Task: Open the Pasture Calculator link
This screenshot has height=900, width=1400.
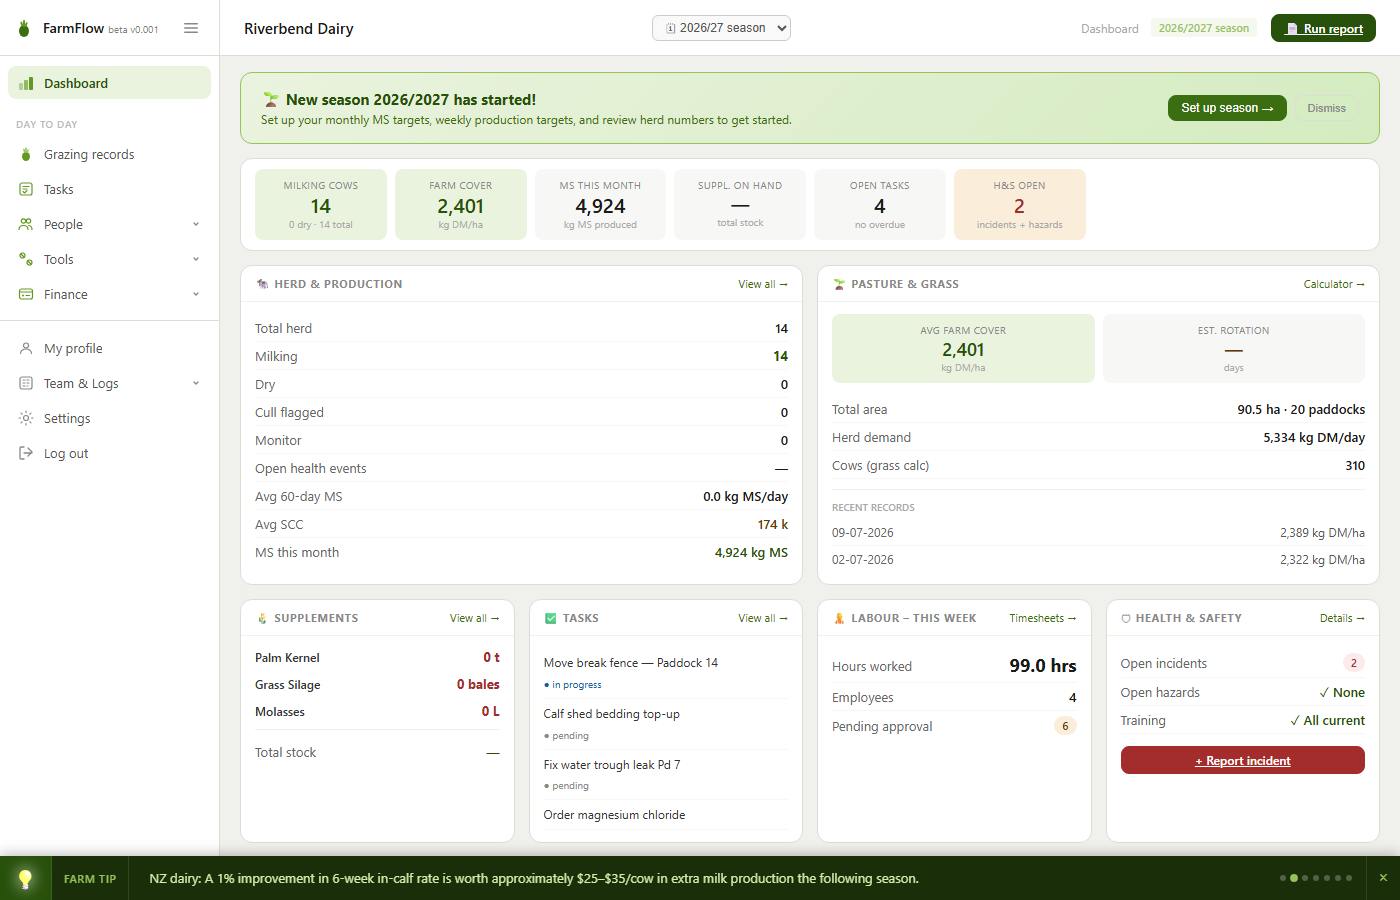Action: point(1334,284)
